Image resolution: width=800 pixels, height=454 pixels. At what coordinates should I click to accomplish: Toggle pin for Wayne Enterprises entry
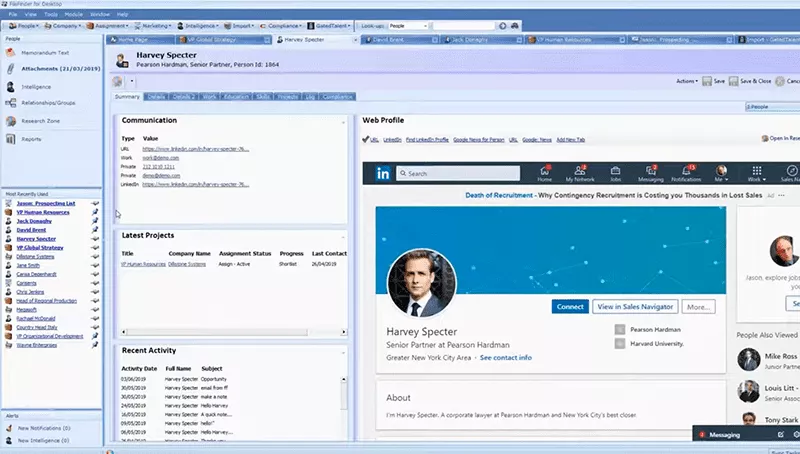point(95,345)
